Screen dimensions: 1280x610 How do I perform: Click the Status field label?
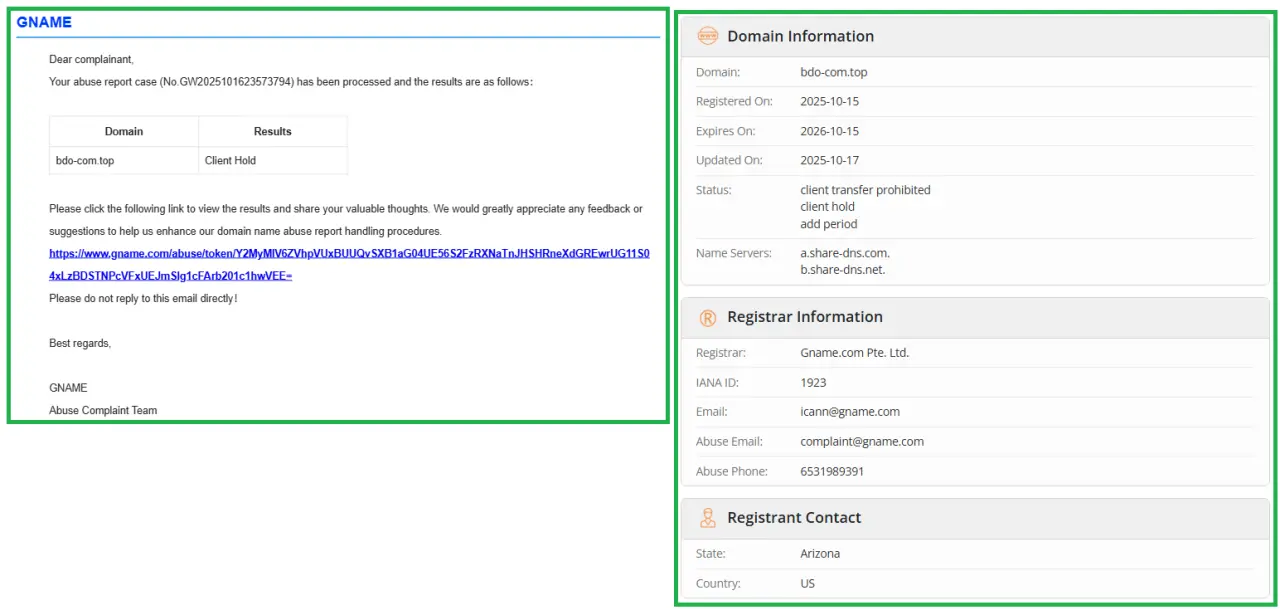pyautogui.click(x=714, y=190)
